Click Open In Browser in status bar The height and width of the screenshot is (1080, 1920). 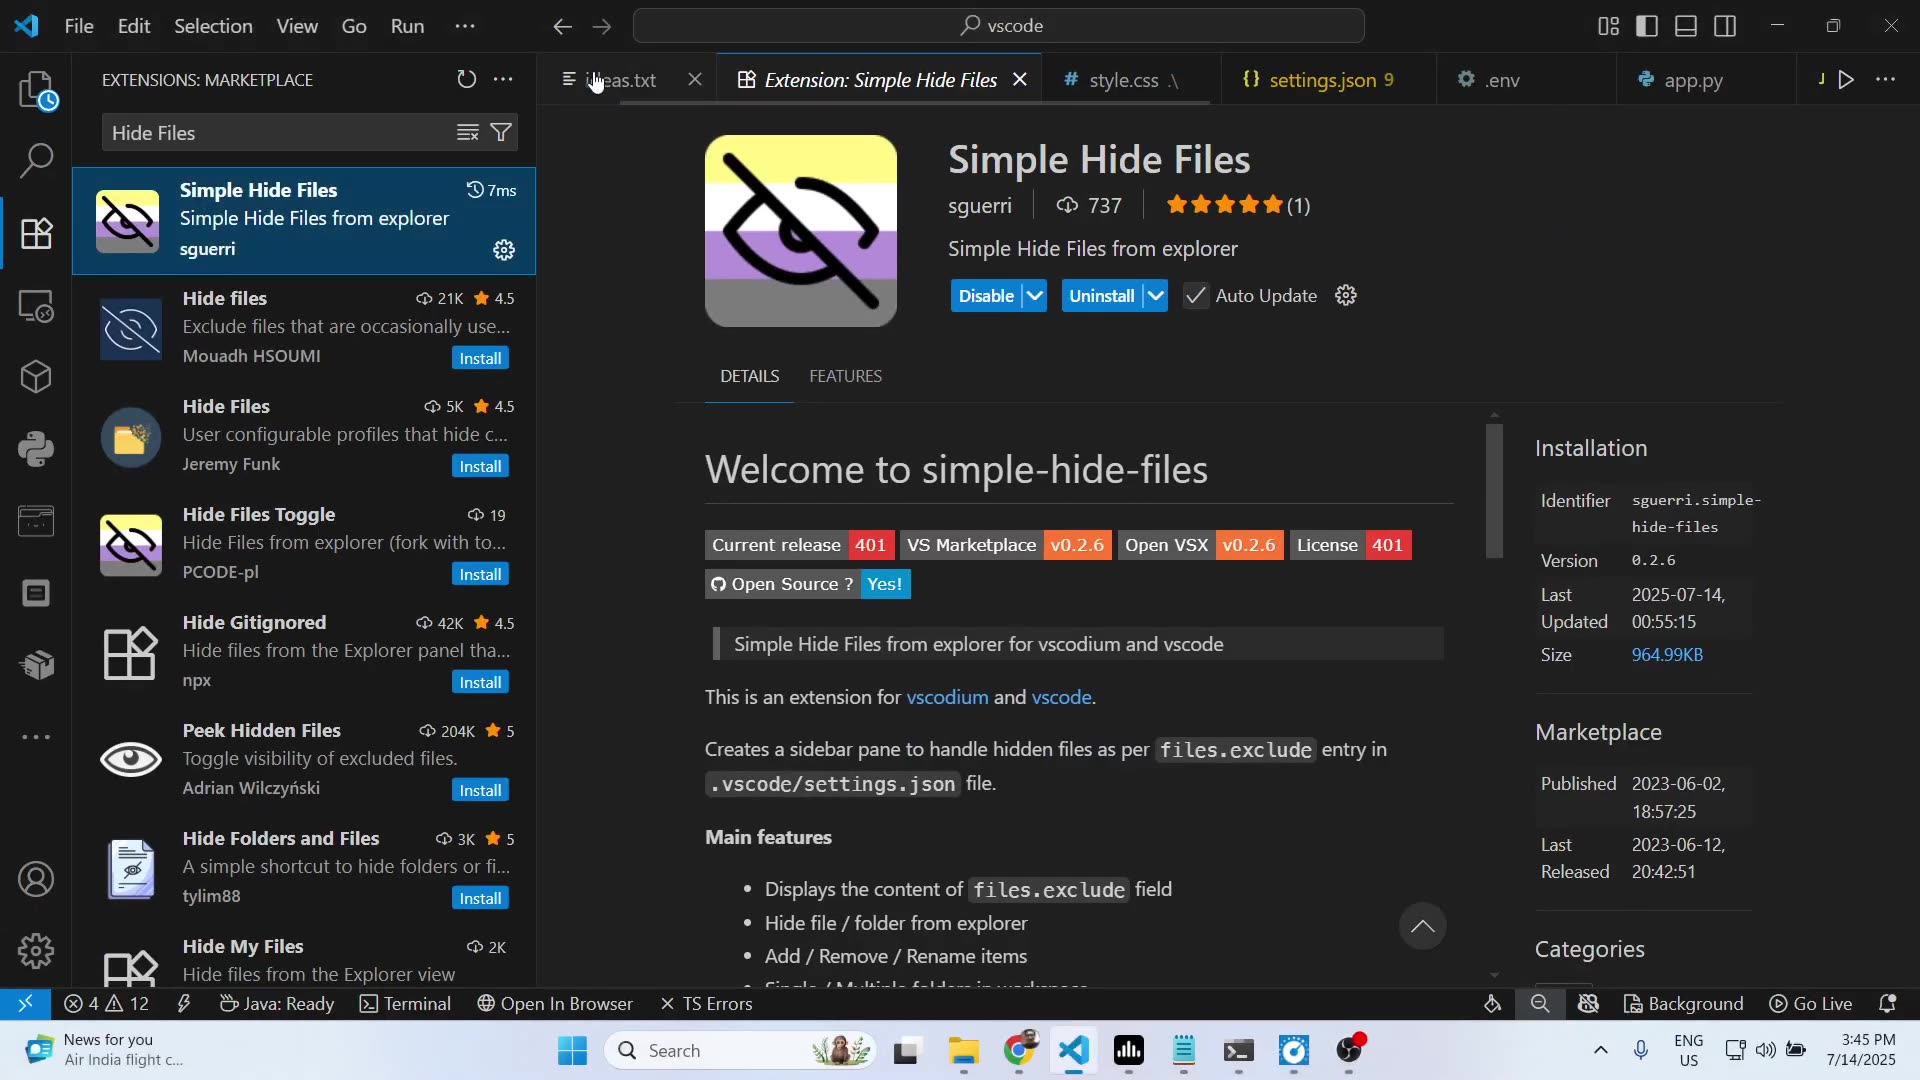click(555, 1003)
